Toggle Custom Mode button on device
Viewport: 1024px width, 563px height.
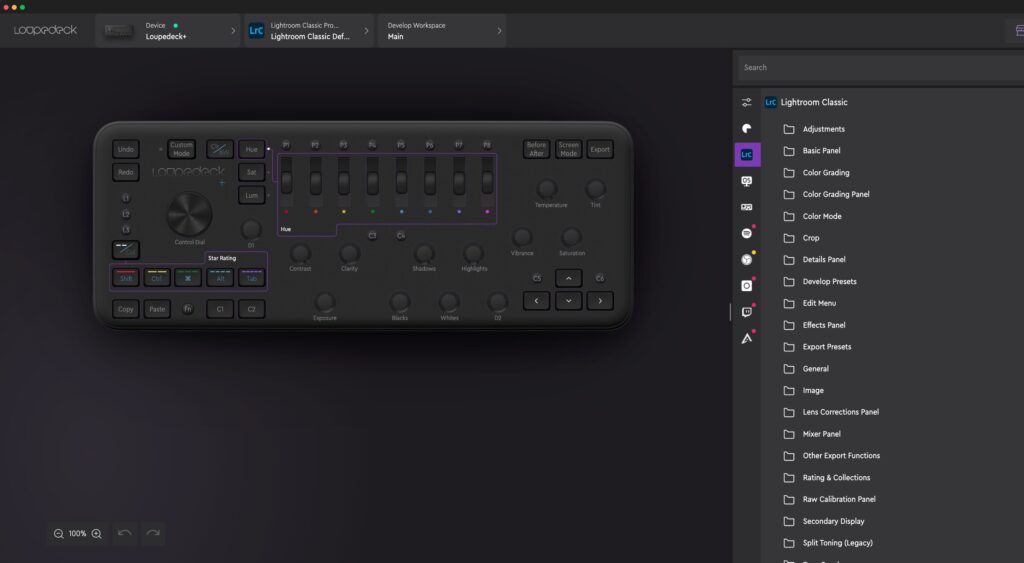click(182, 150)
